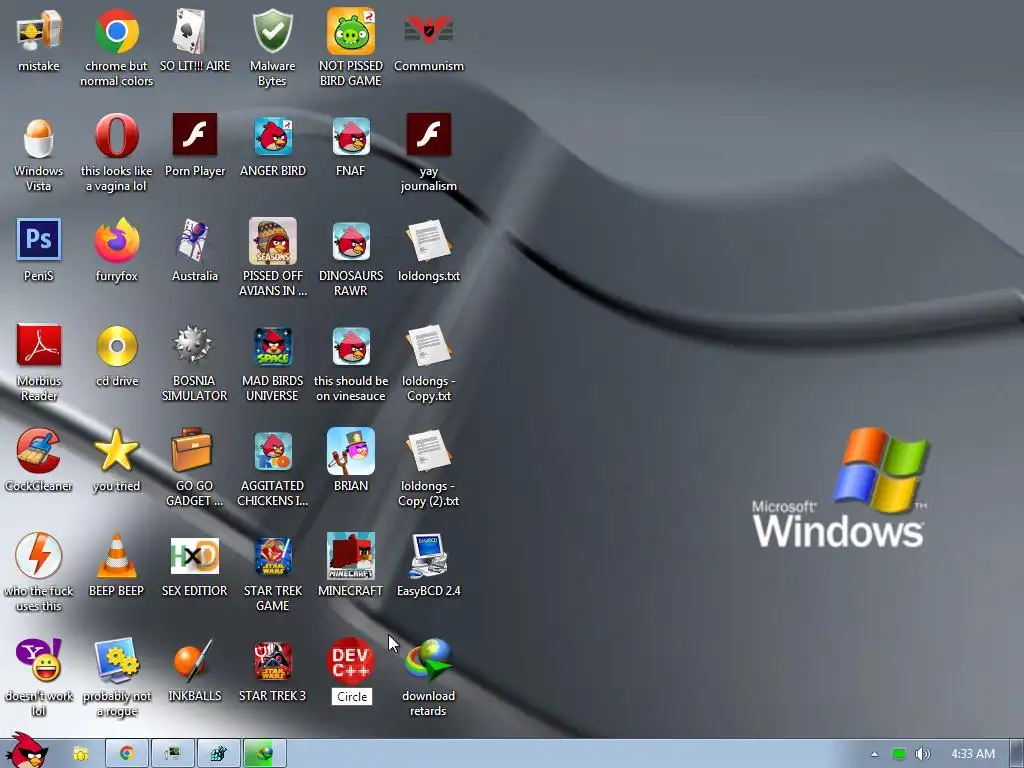Switch to Chrome in the taskbar
Image resolution: width=1024 pixels, height=768 pixels.
pyautogui.click(x=127, y=754)
